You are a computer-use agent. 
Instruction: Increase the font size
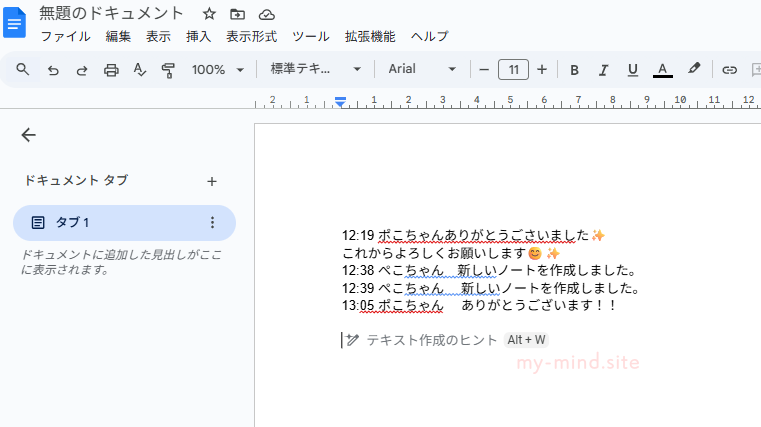(542, 70)
